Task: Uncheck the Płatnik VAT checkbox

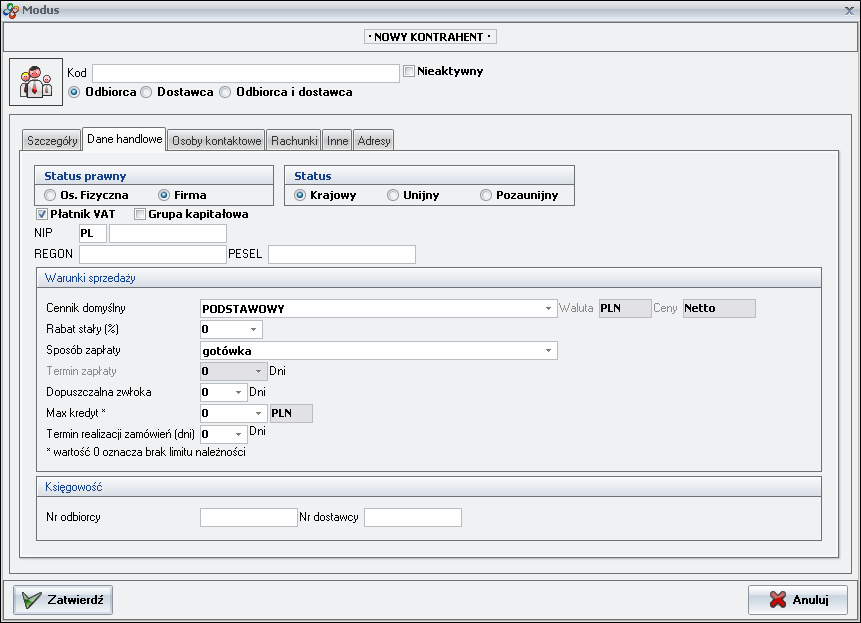Action: tap(42, 214)
